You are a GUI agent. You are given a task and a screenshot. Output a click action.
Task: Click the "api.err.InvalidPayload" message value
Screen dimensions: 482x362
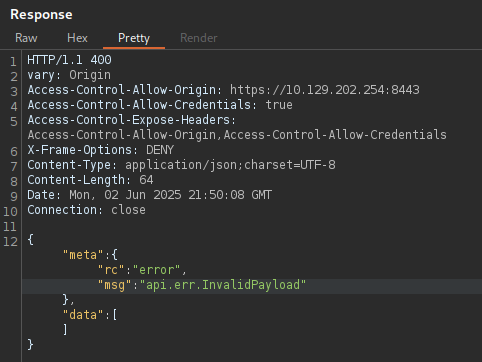(x=223, y=285)
